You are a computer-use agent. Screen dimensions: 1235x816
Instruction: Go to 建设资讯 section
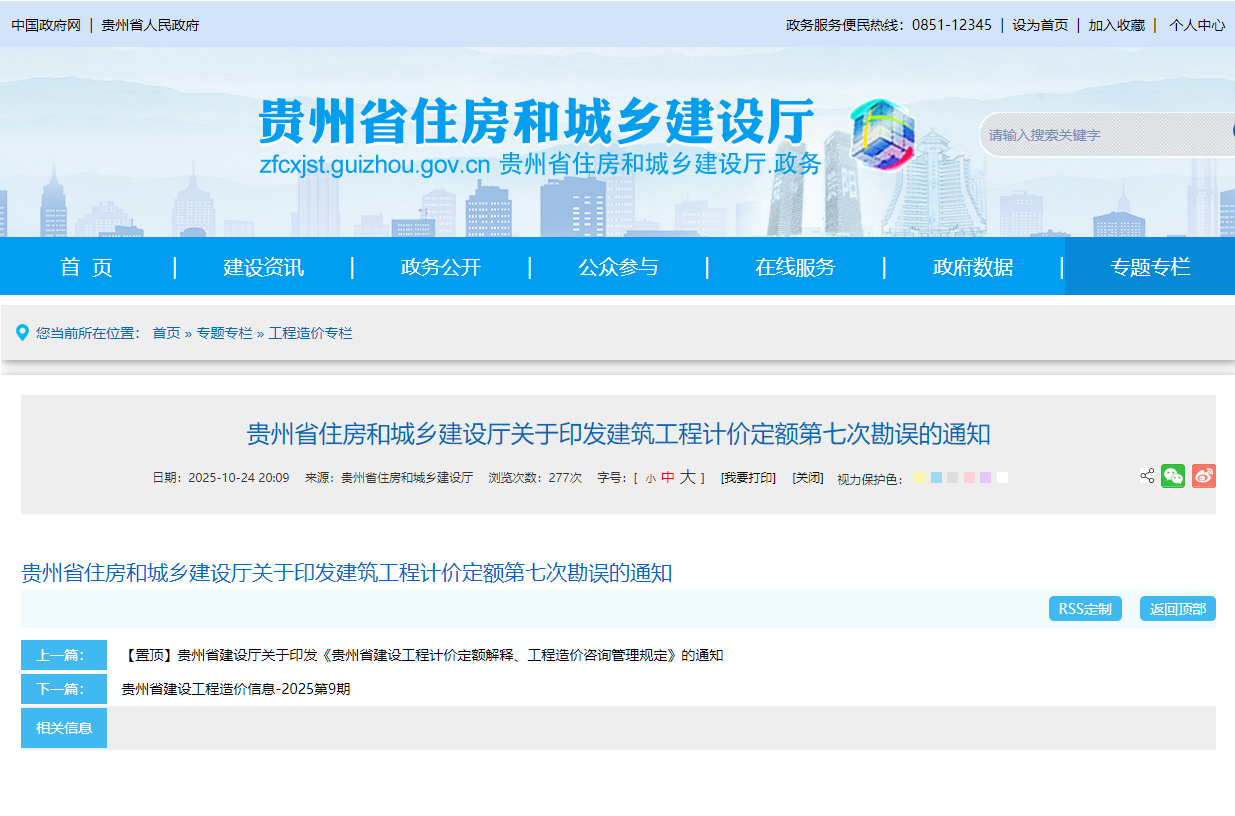[264, 267]
